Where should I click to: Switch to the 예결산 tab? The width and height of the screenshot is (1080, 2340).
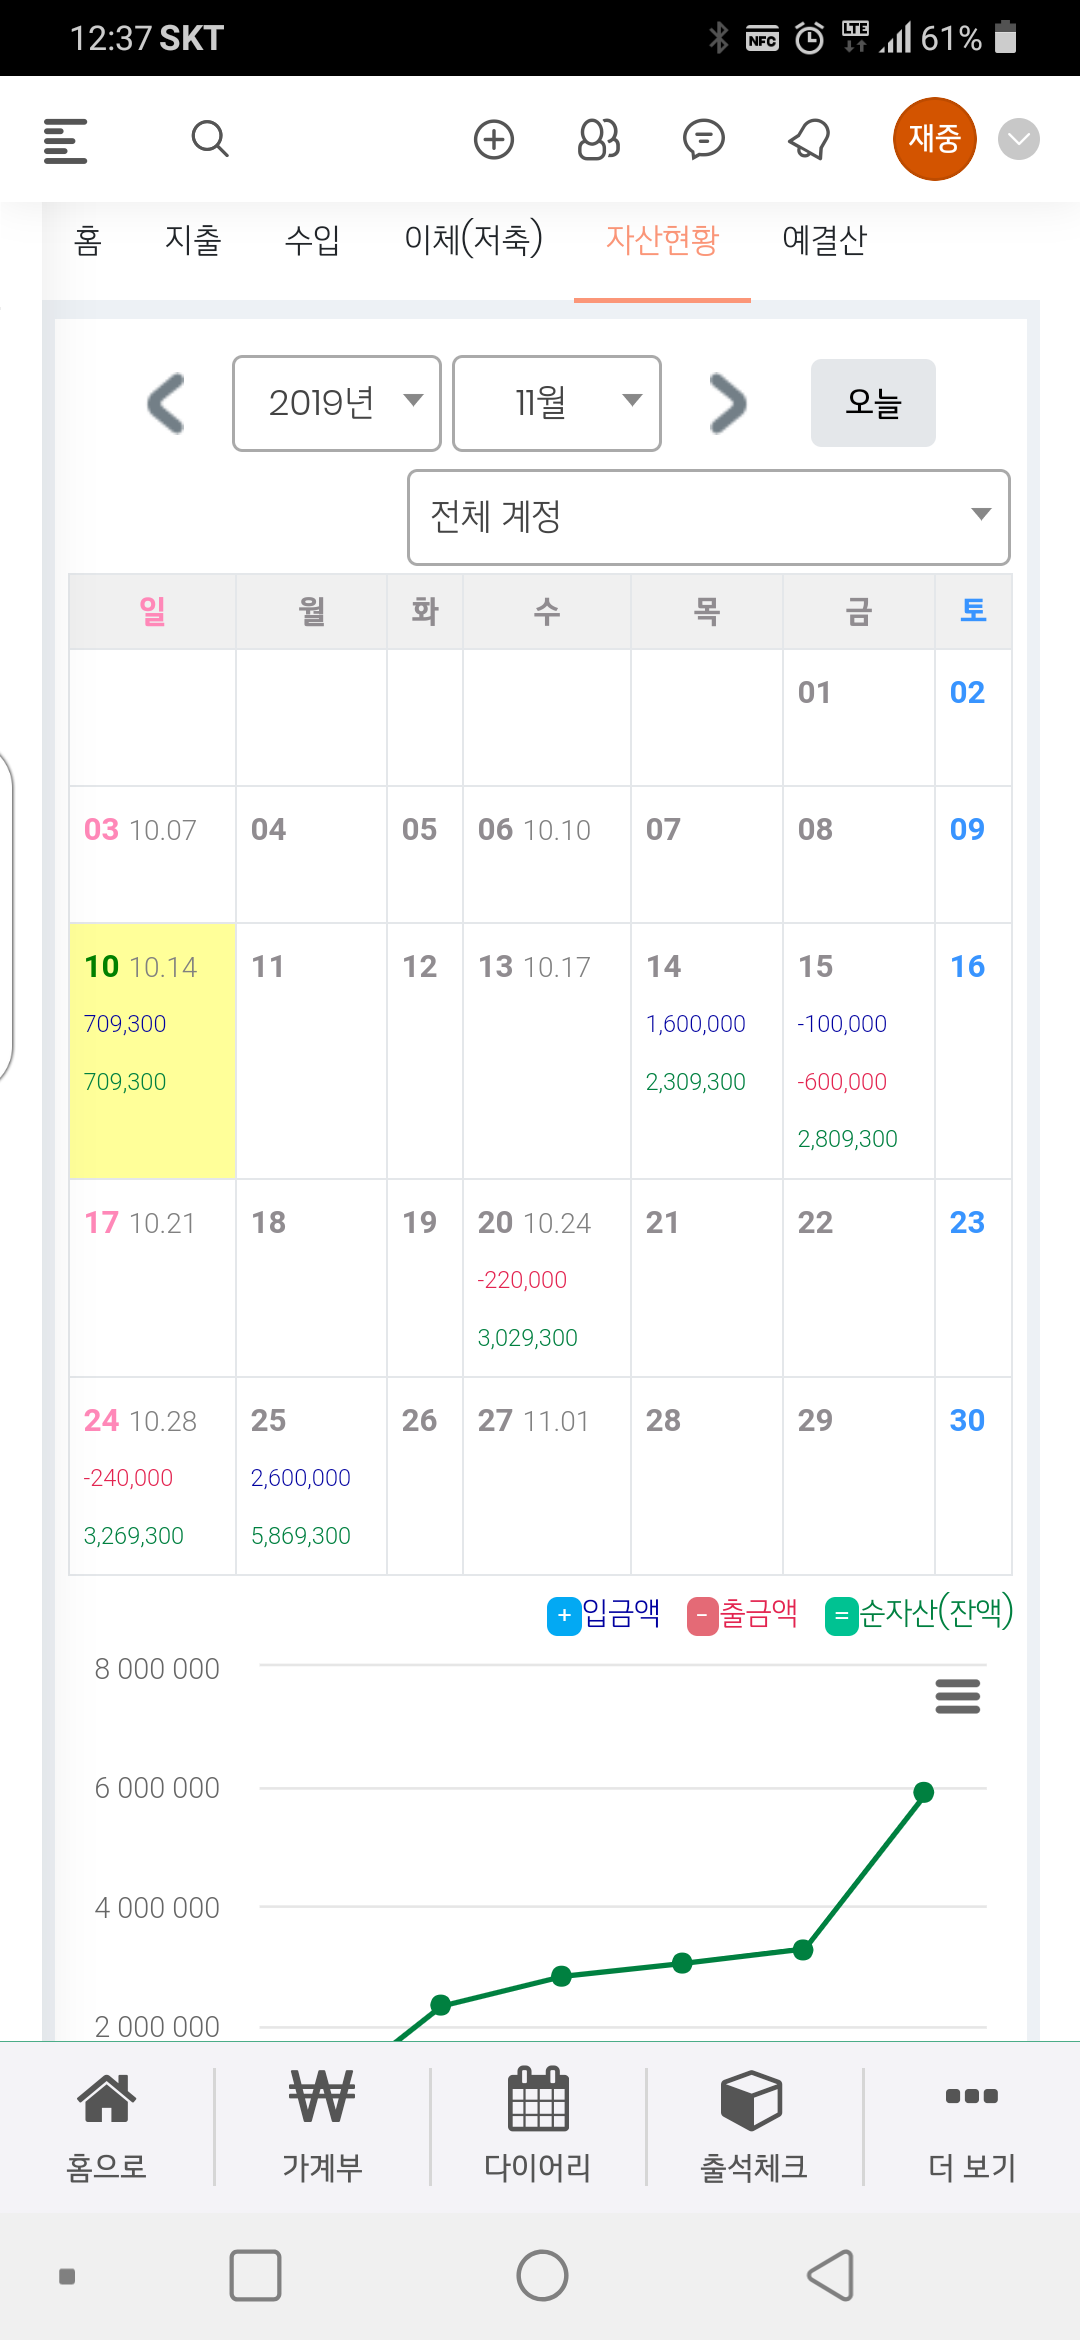pyautogui.click(x=824, y=240)
